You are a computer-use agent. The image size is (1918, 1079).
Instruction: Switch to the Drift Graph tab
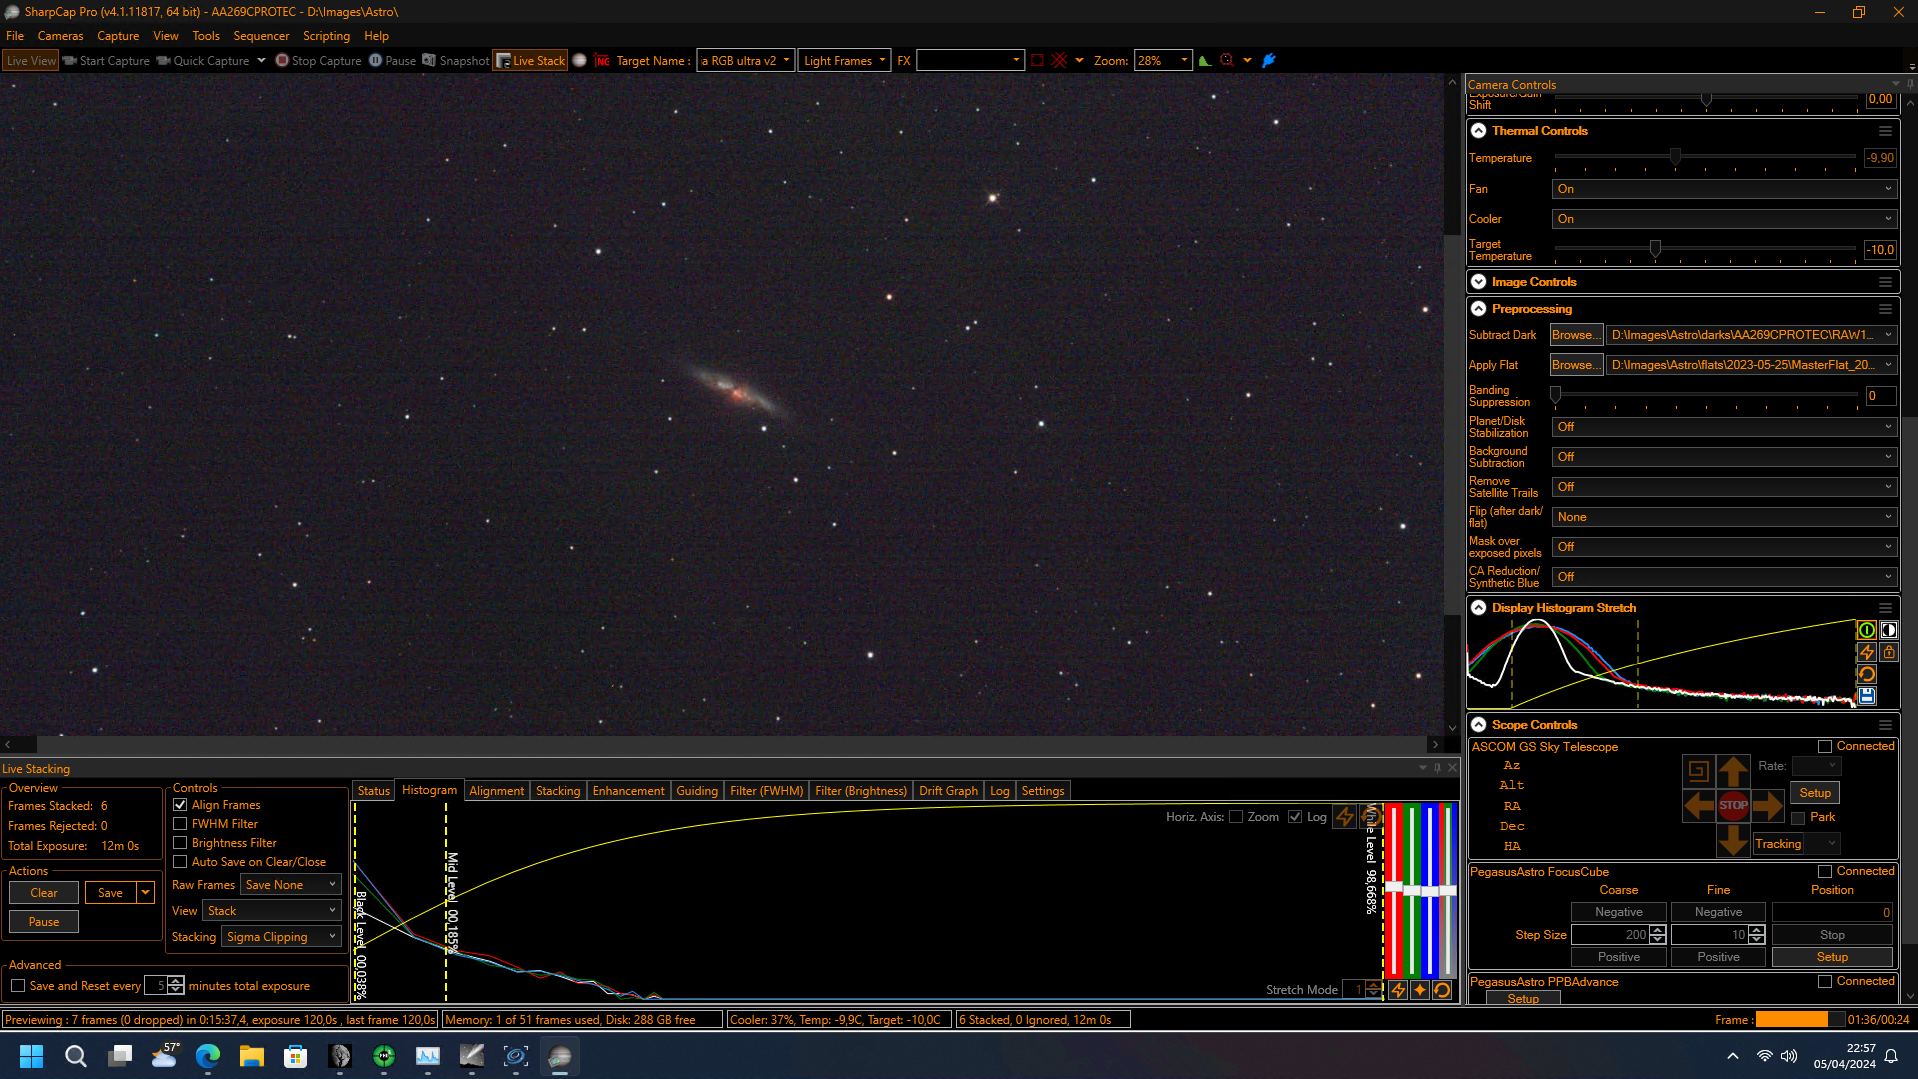pyautogui.click(x=948, y=790)
